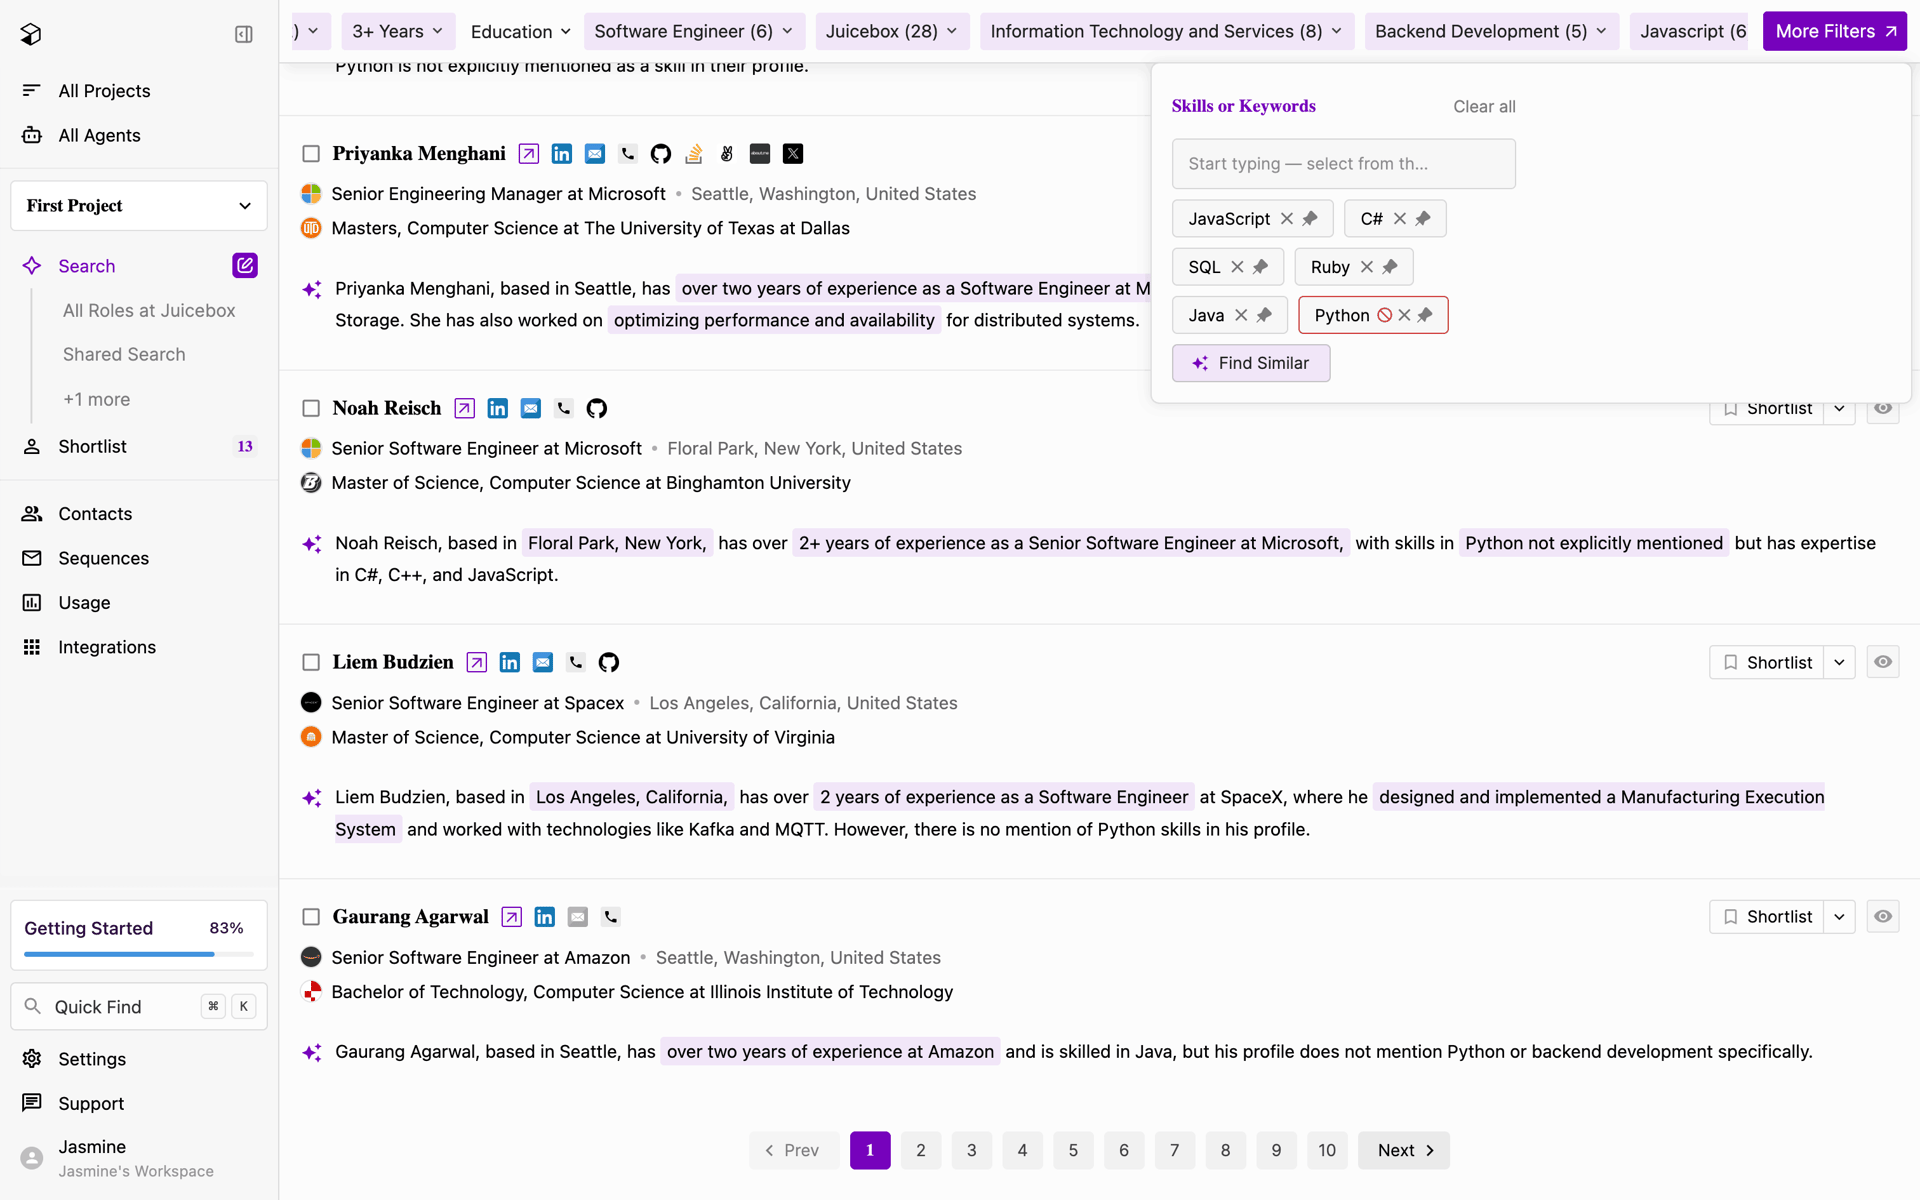The width and height of the screenshot is (1920, 1200).
Task: Click the new search edit icon
Action: pyautogui.click(x=245, y=266)
